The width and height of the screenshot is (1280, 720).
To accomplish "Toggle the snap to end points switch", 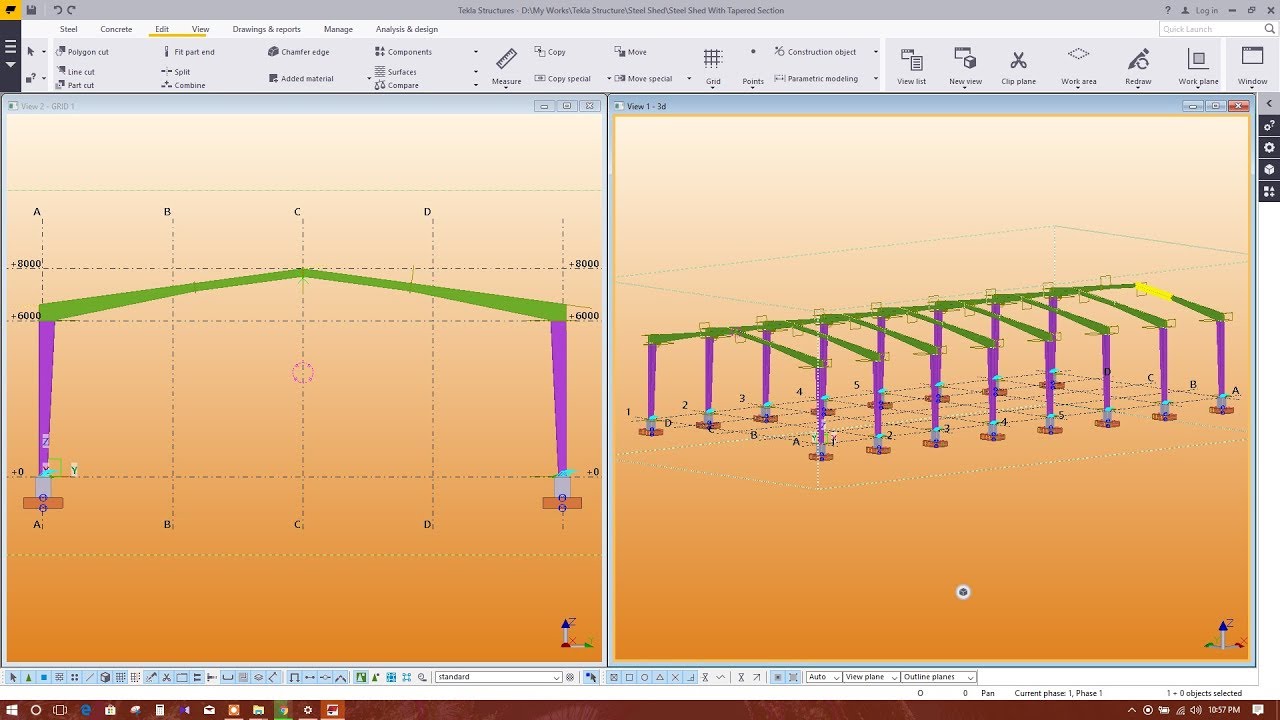I will [x=629, y=677].
